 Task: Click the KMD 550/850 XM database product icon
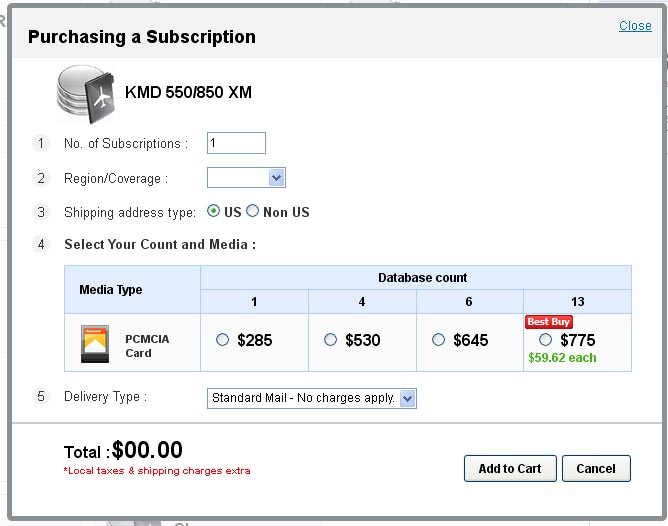coord(86,95)
